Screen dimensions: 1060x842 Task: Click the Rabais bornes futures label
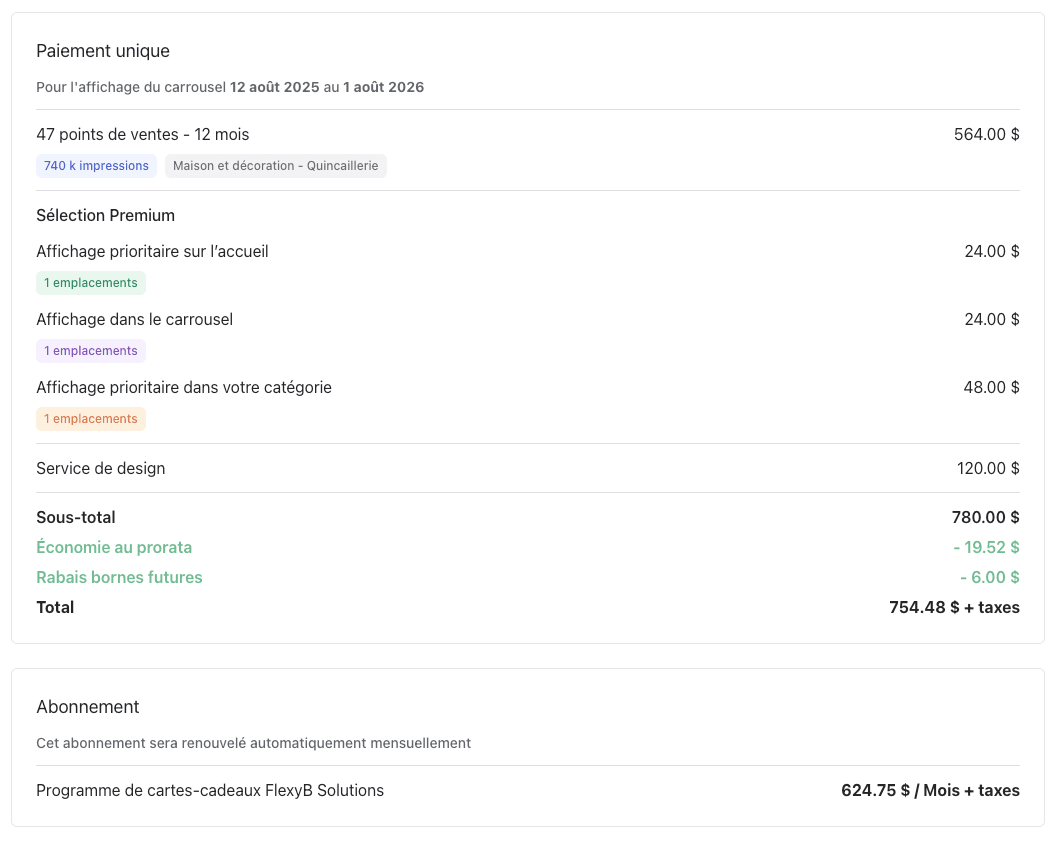119,577
